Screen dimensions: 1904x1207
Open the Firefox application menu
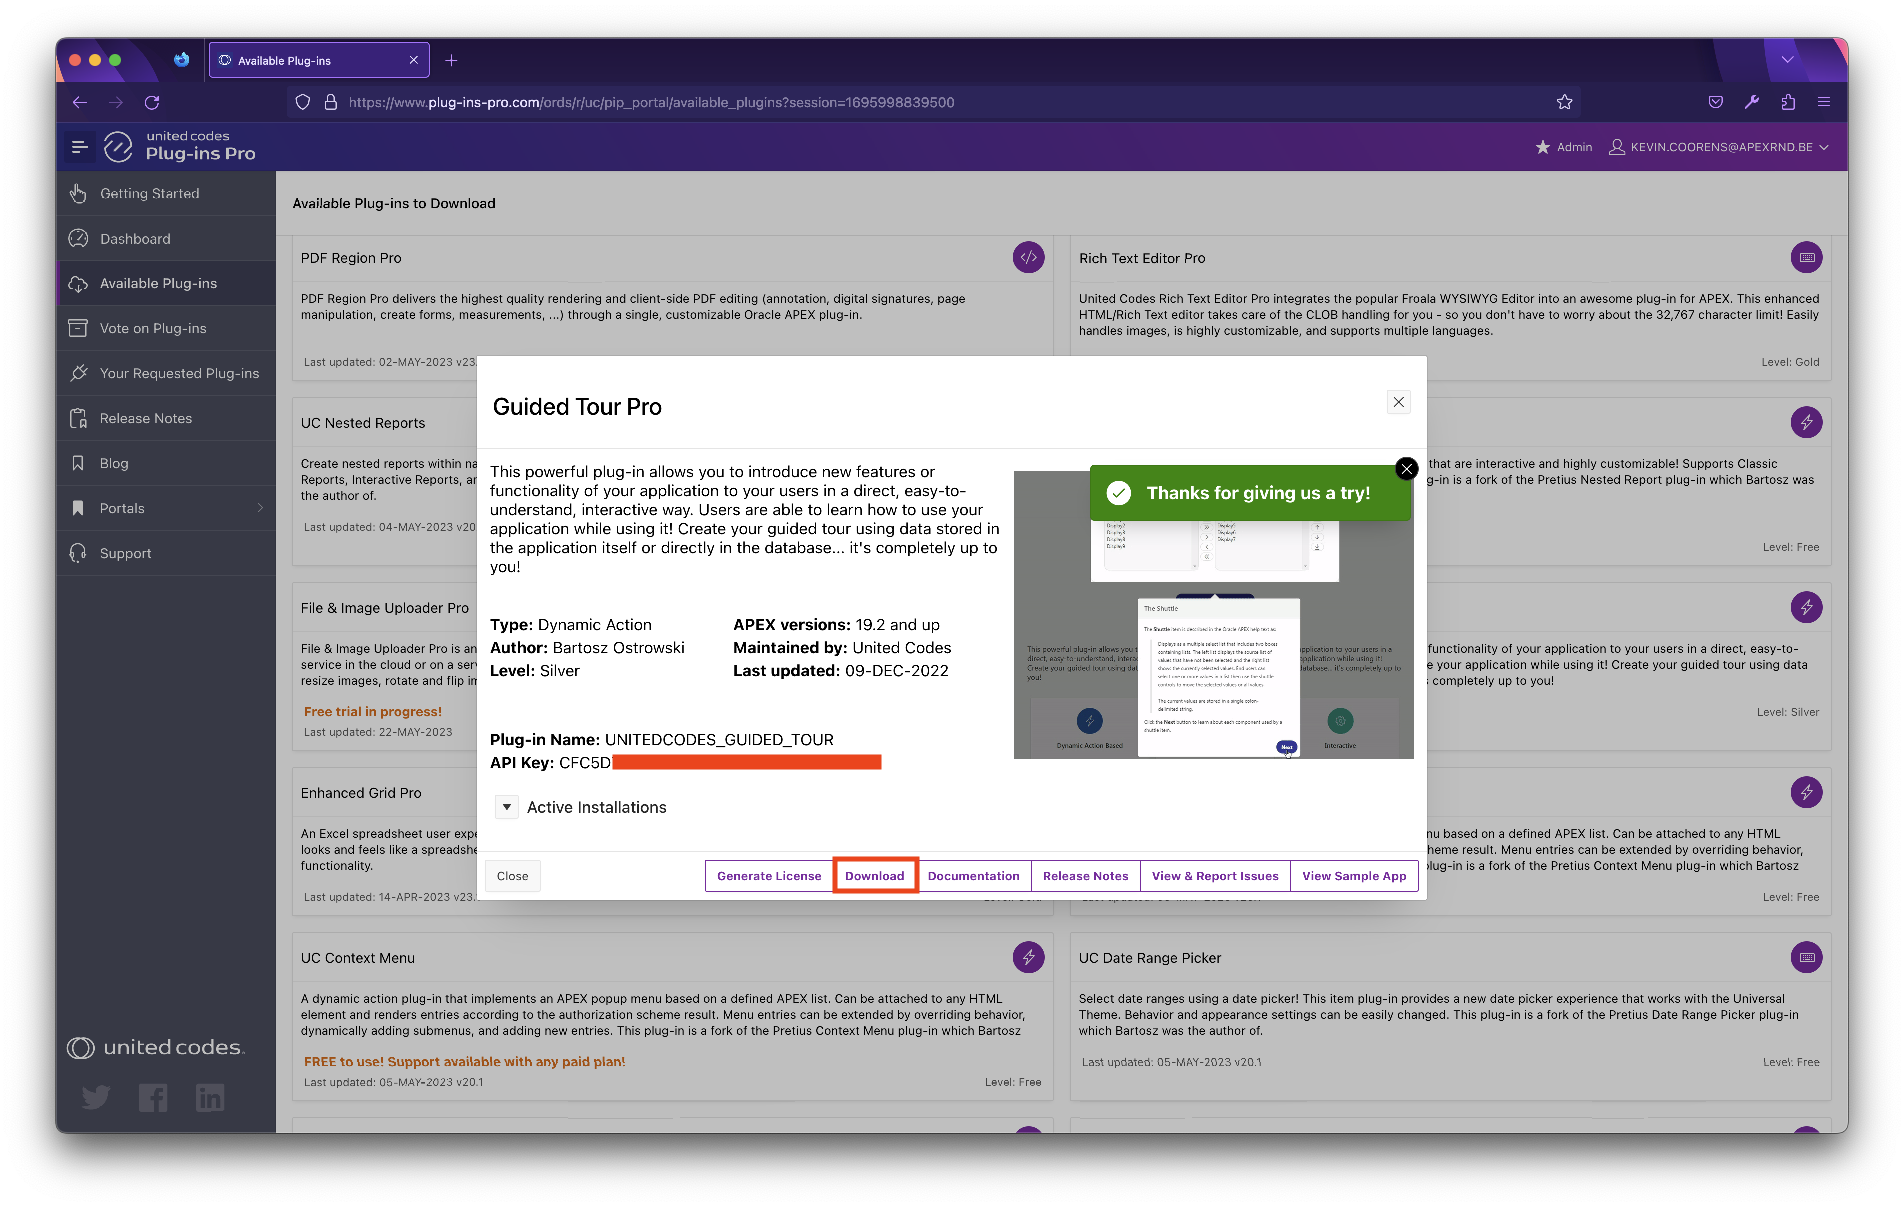point(1824,102)
